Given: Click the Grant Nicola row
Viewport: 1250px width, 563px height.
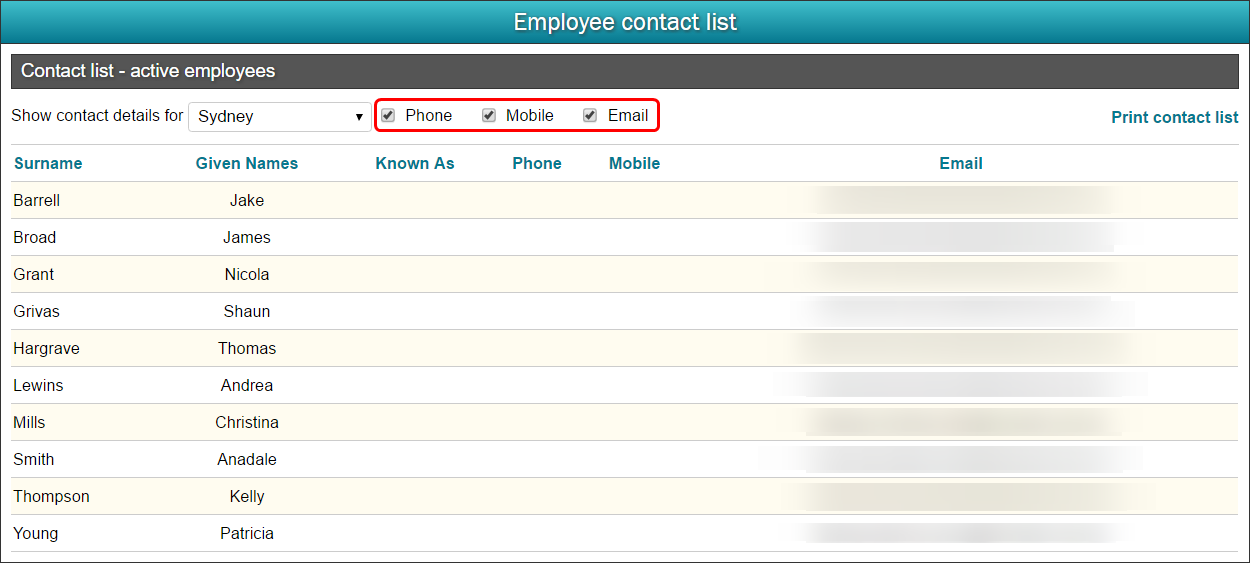Looking at the screenshot, I should click(x=624, y=274).
